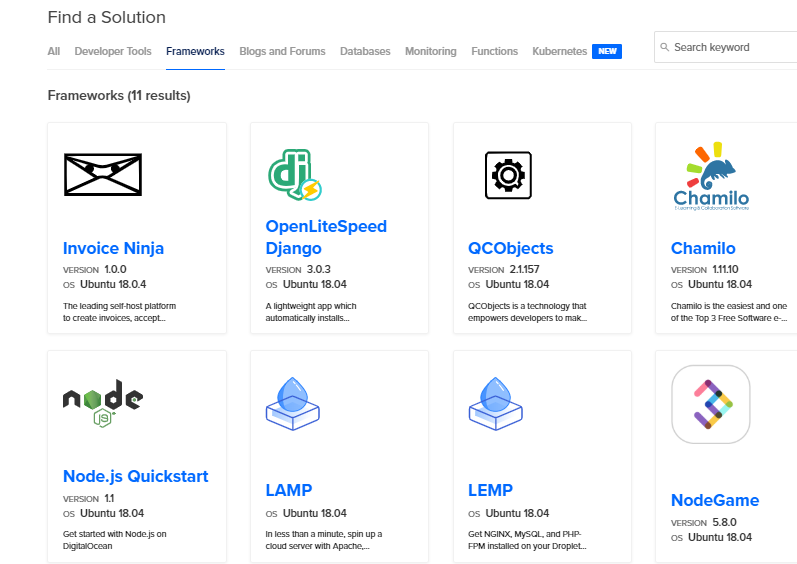
Task: Switch to the Developer Tools tab
Action: pos(113,51)
